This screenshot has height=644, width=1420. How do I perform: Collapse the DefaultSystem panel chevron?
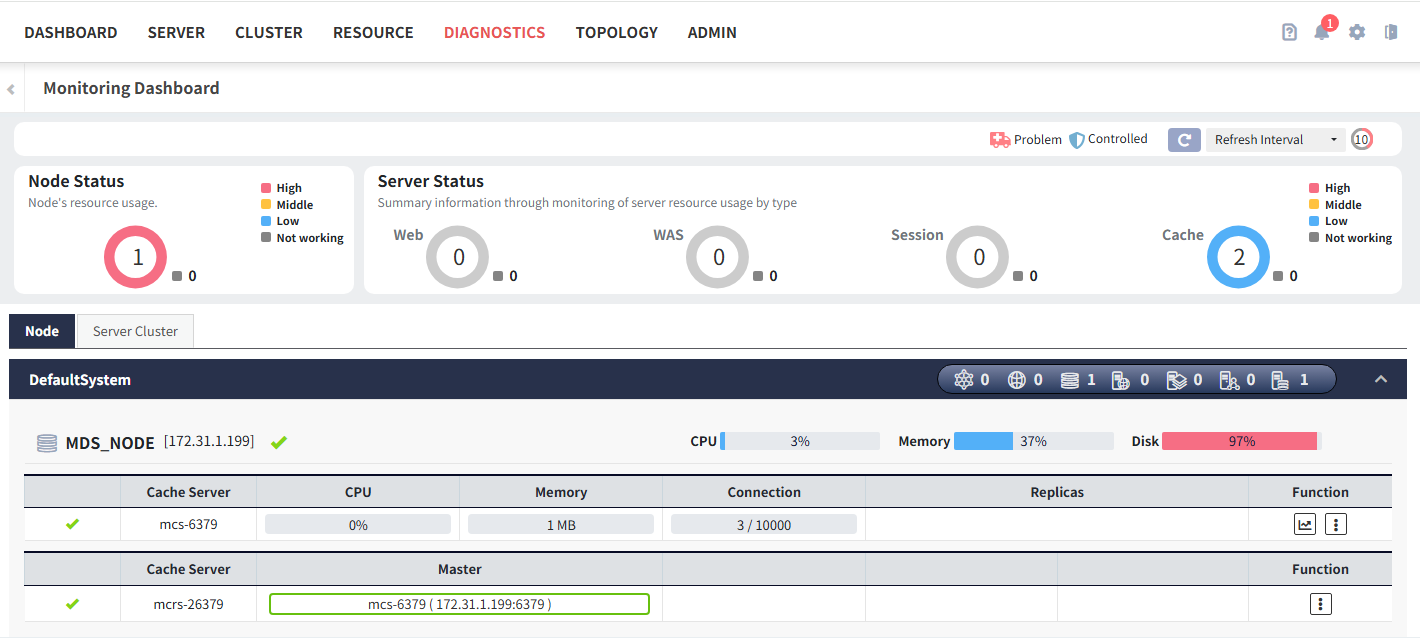1381,379
